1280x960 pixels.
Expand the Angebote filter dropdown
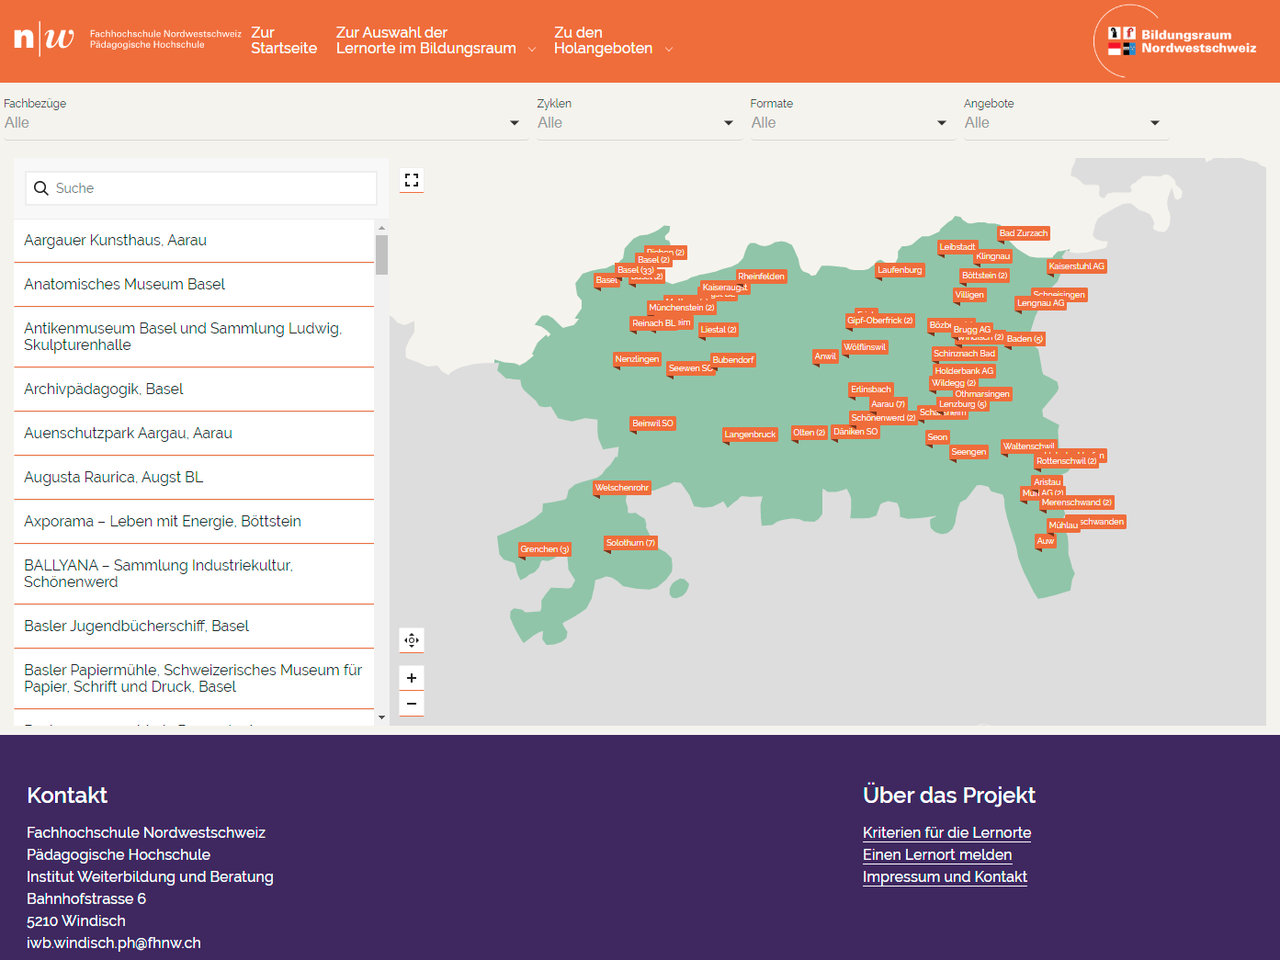(x=1062, y=123)
